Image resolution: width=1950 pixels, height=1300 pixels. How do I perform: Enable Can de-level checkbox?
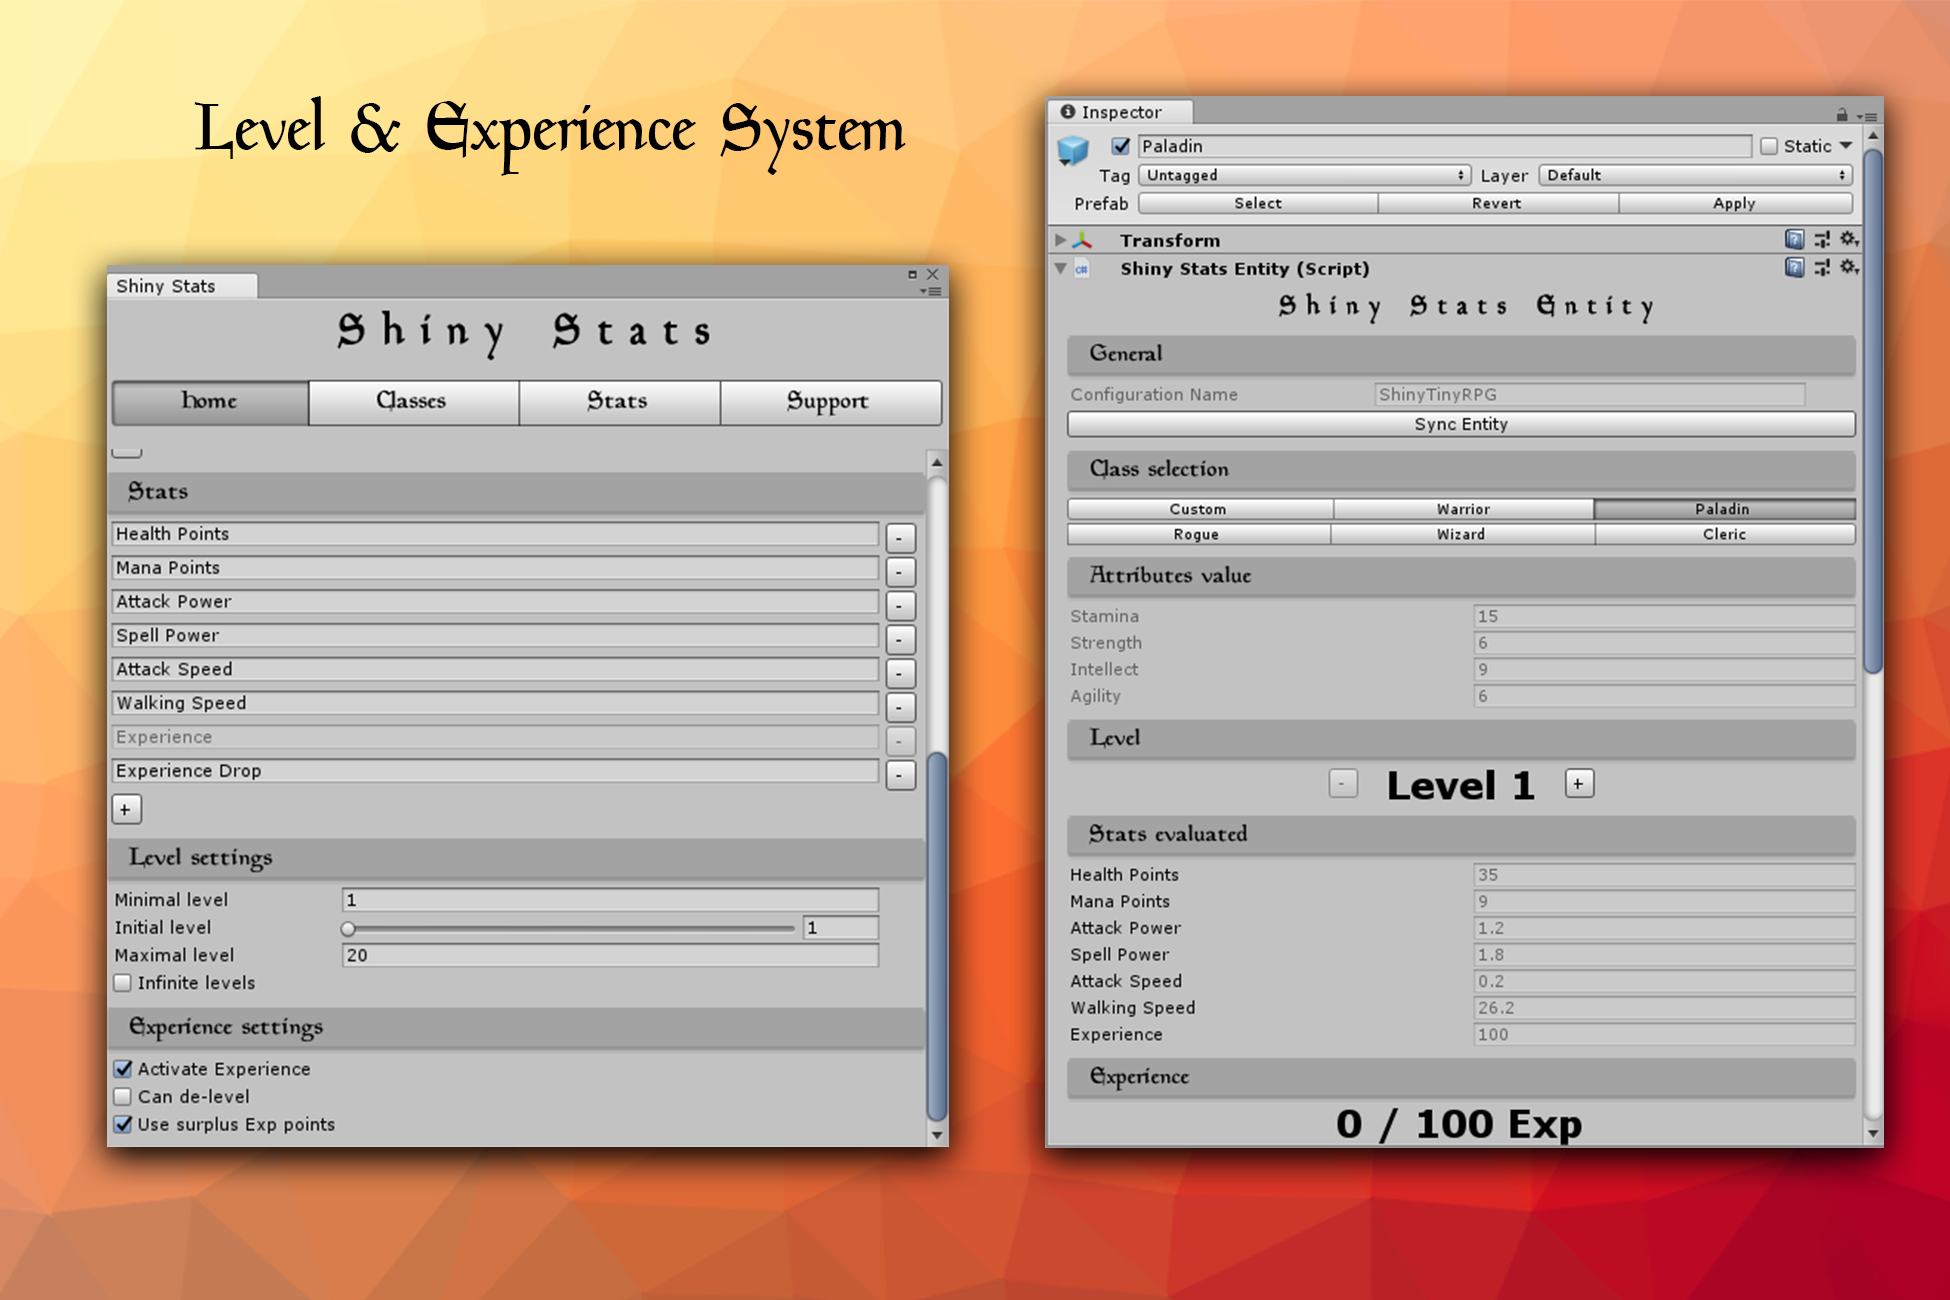tap(123, 1097)
